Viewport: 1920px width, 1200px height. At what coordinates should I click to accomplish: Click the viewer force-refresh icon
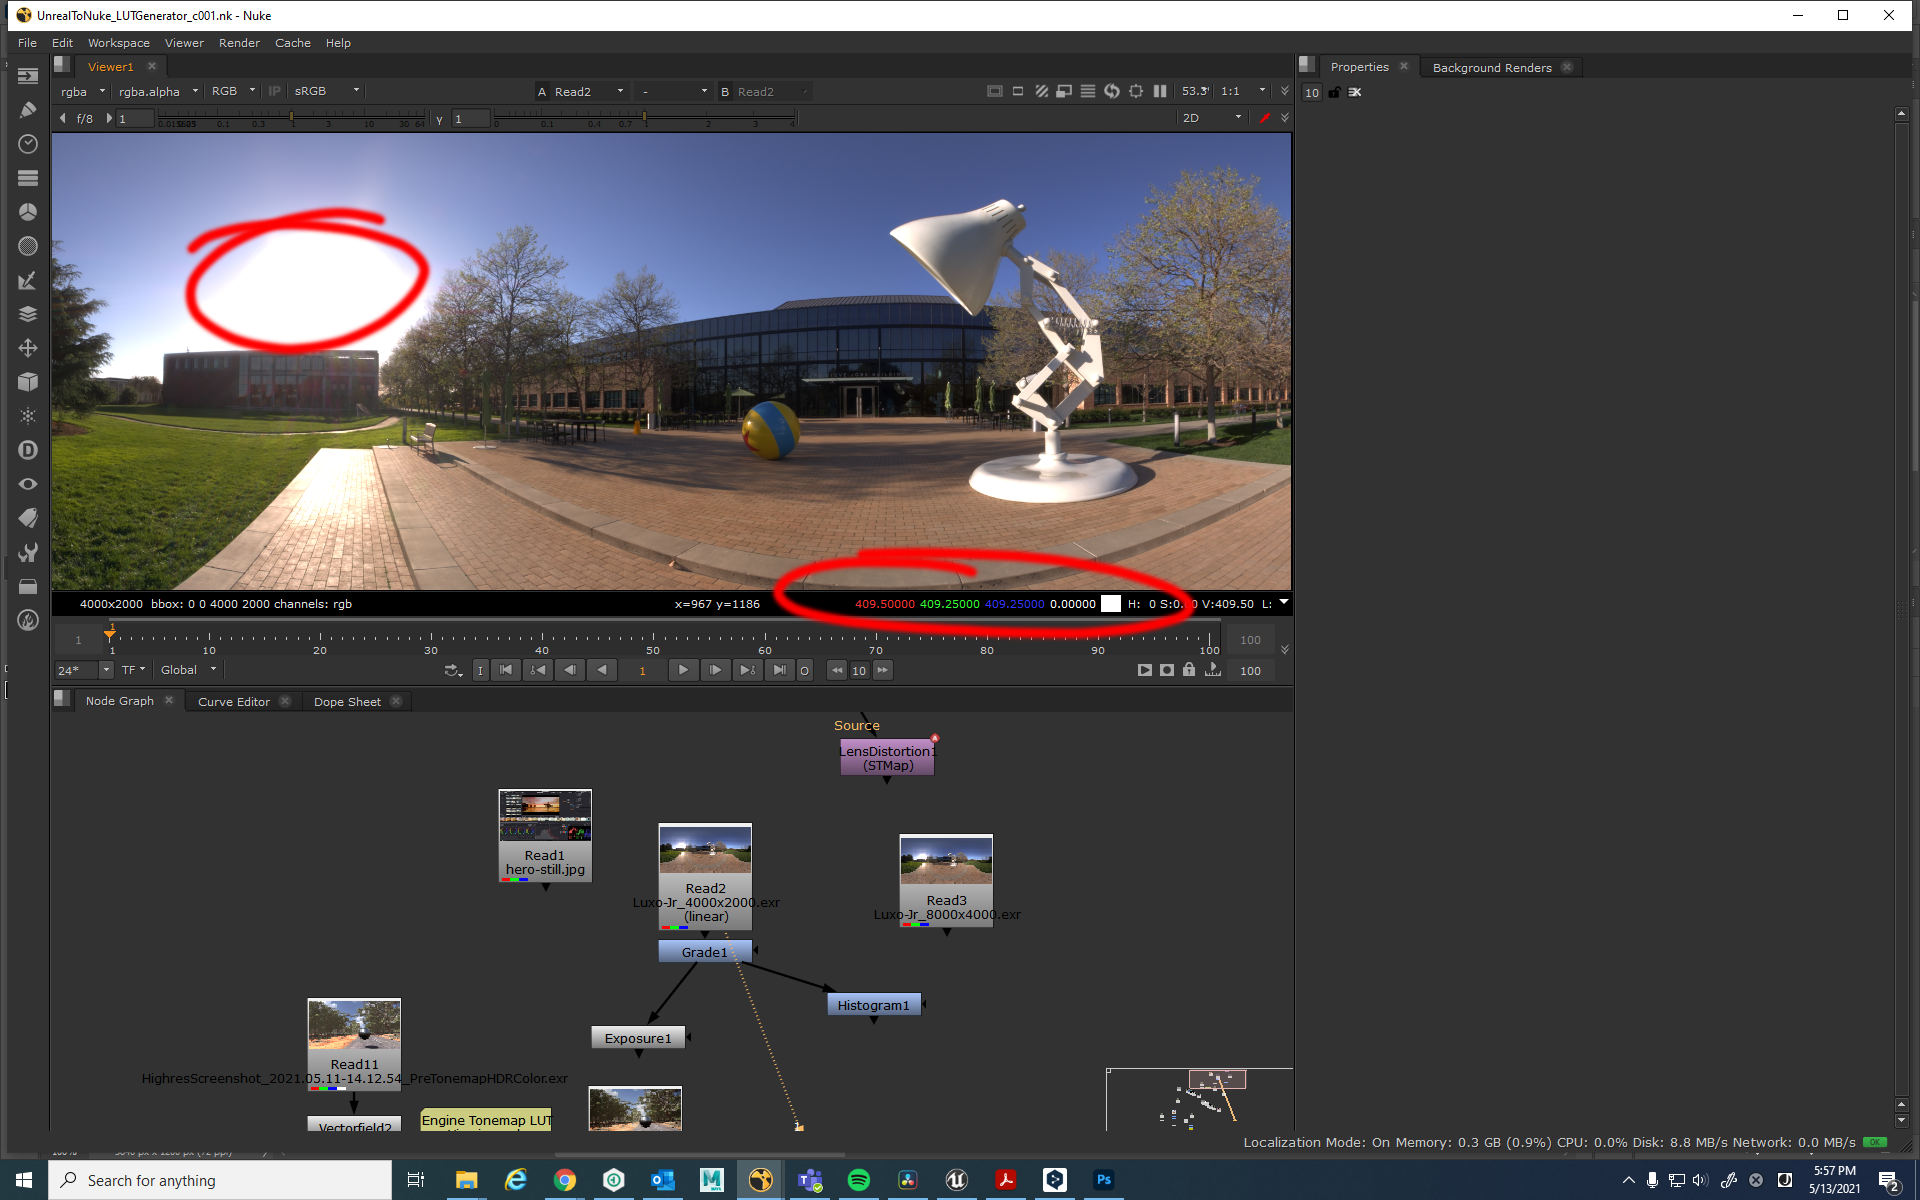point(1112,91)
